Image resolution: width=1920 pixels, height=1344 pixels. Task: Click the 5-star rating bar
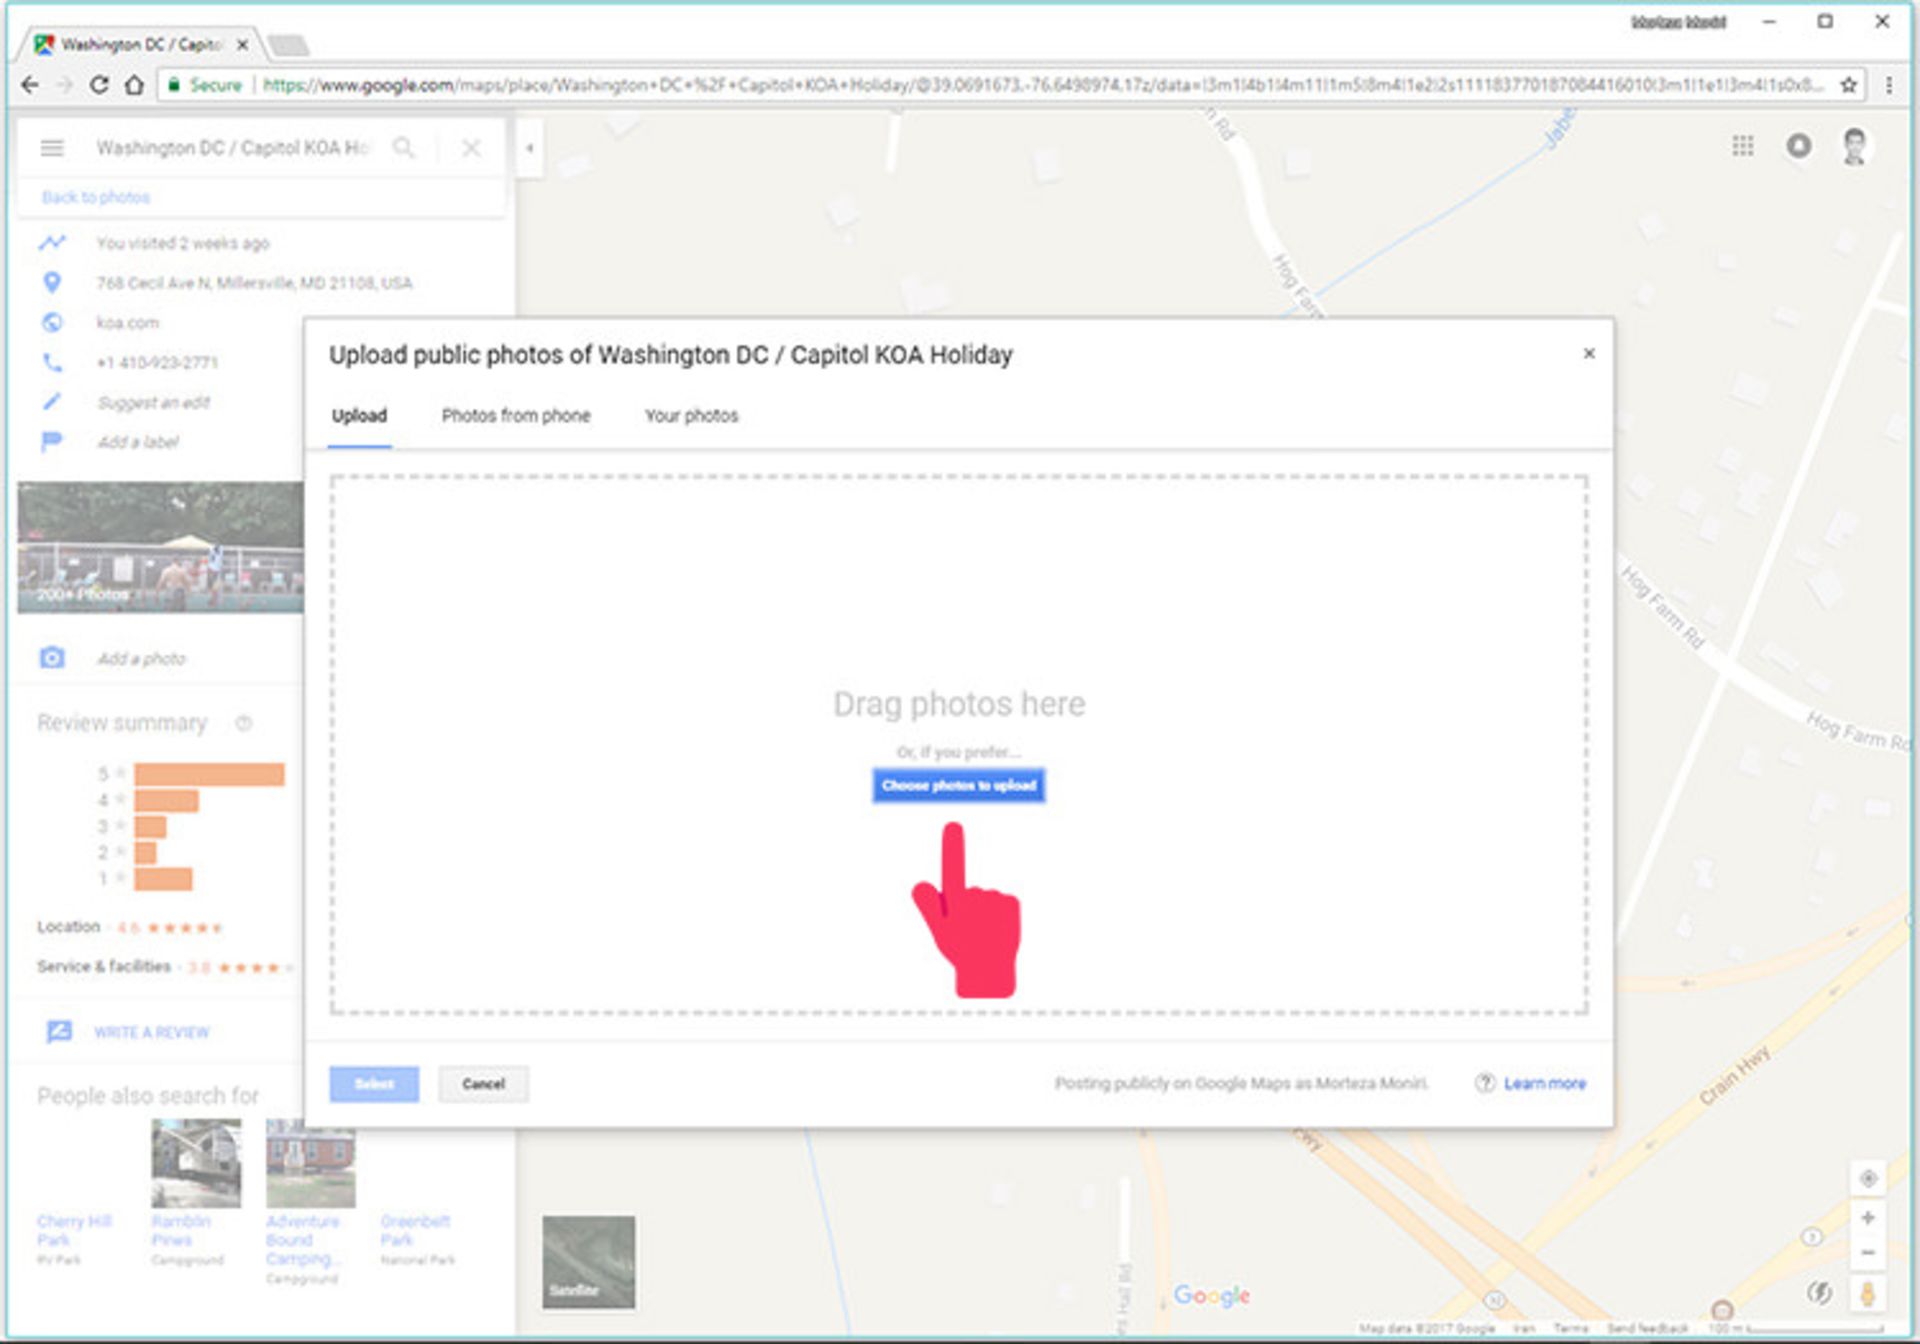[x=209, y=774]
